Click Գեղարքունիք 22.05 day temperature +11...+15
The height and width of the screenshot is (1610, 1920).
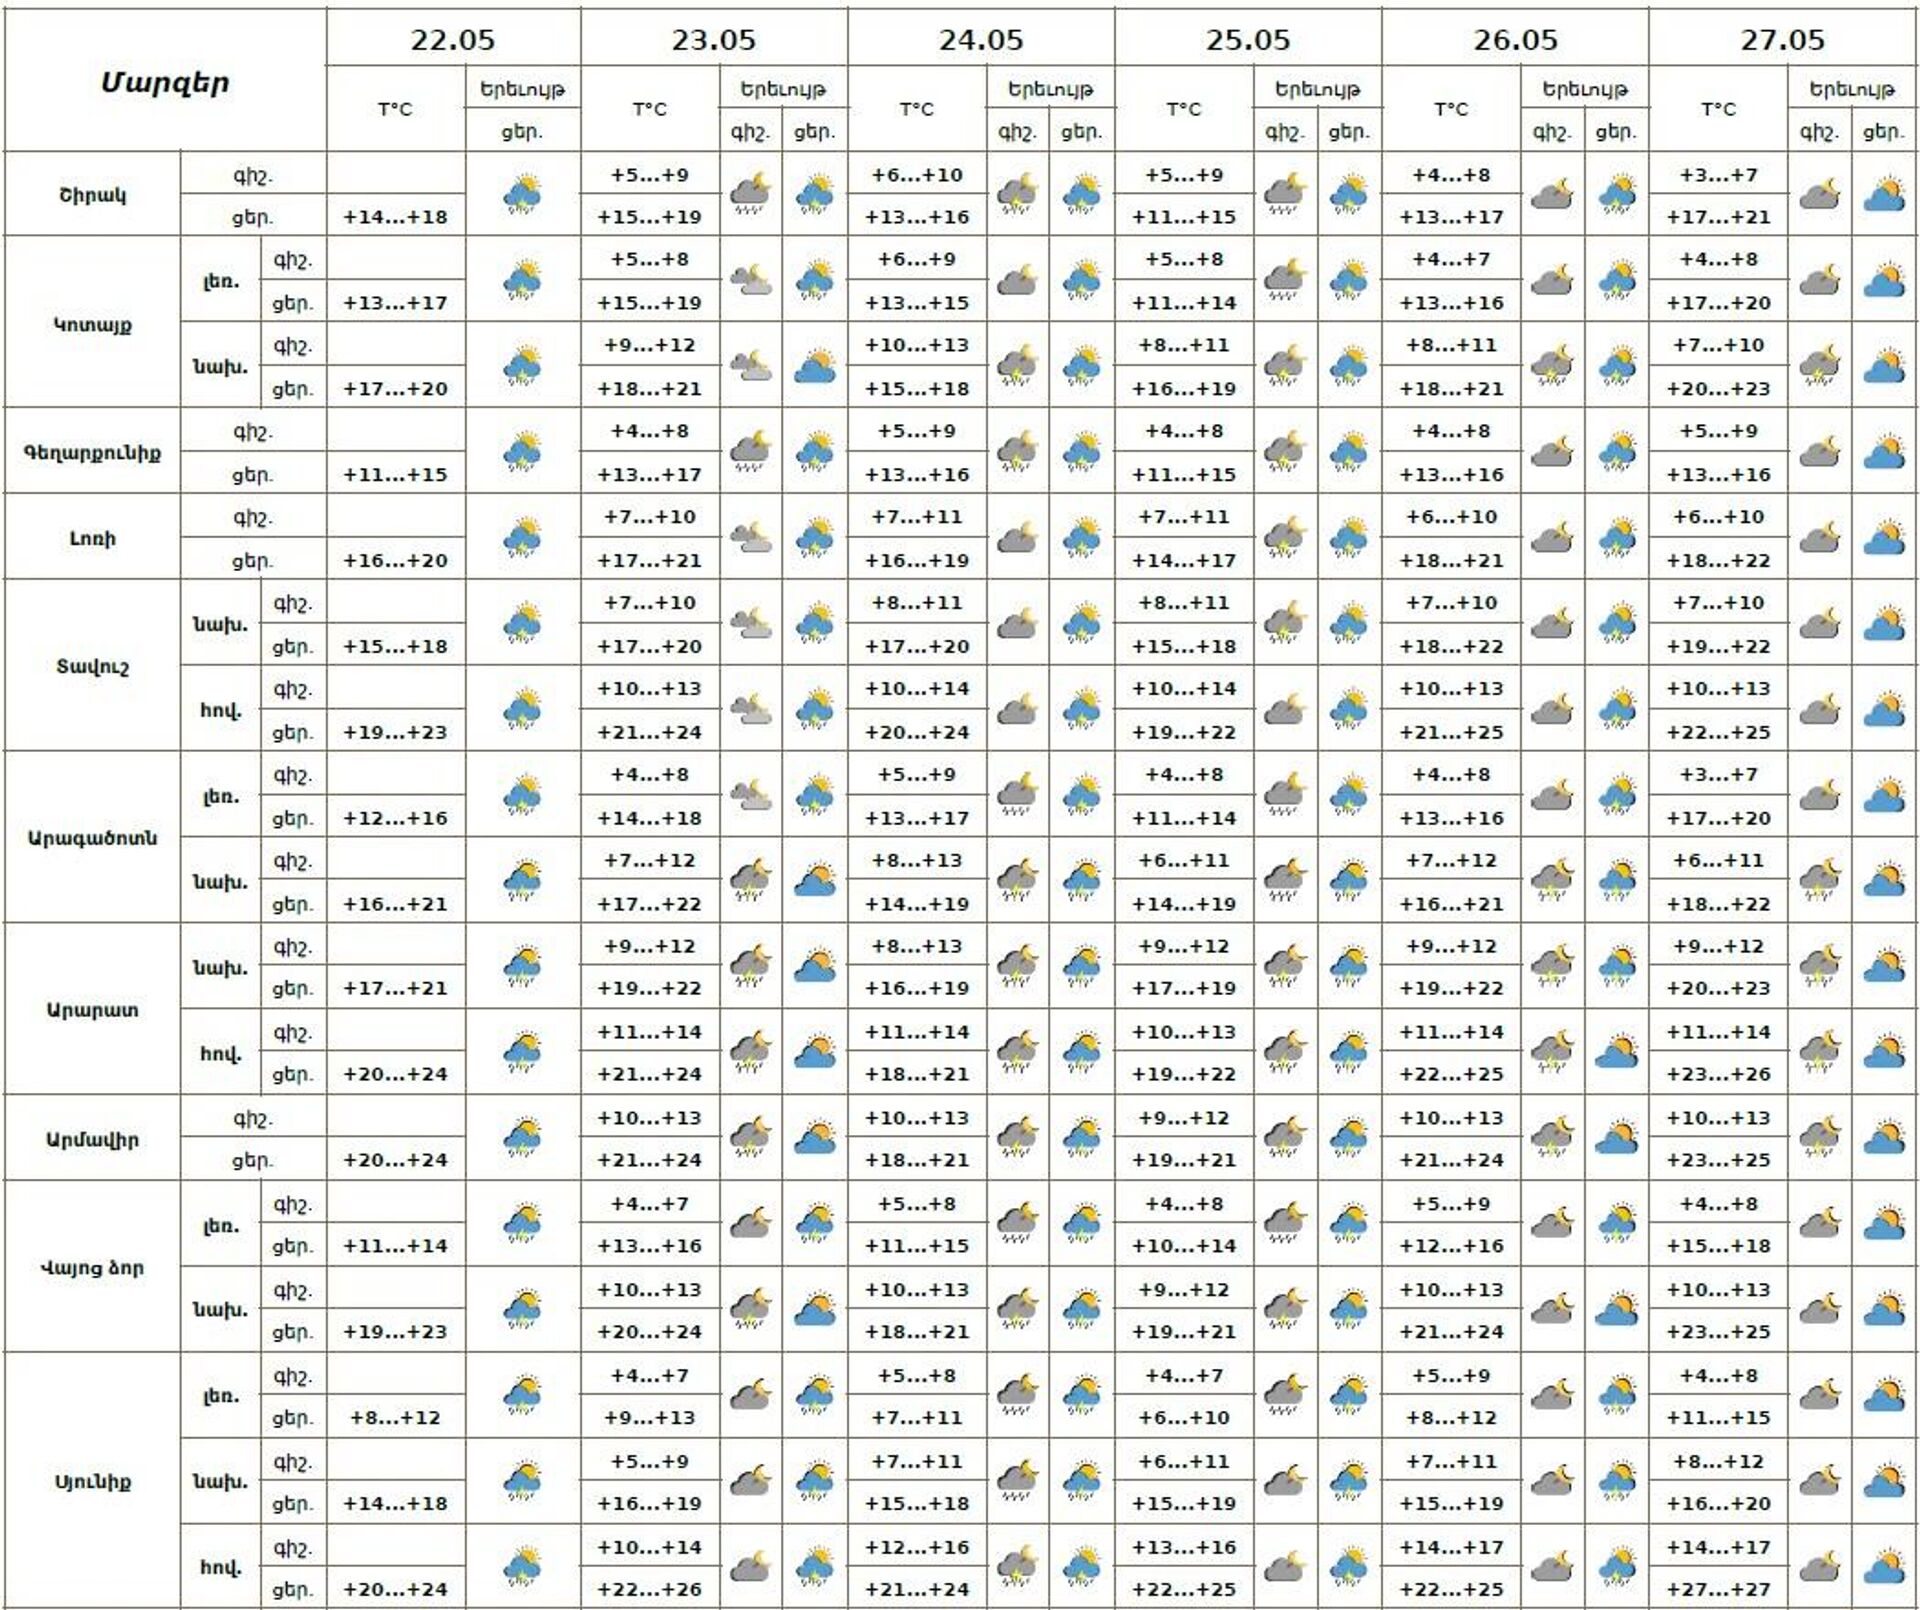point(395,474)
